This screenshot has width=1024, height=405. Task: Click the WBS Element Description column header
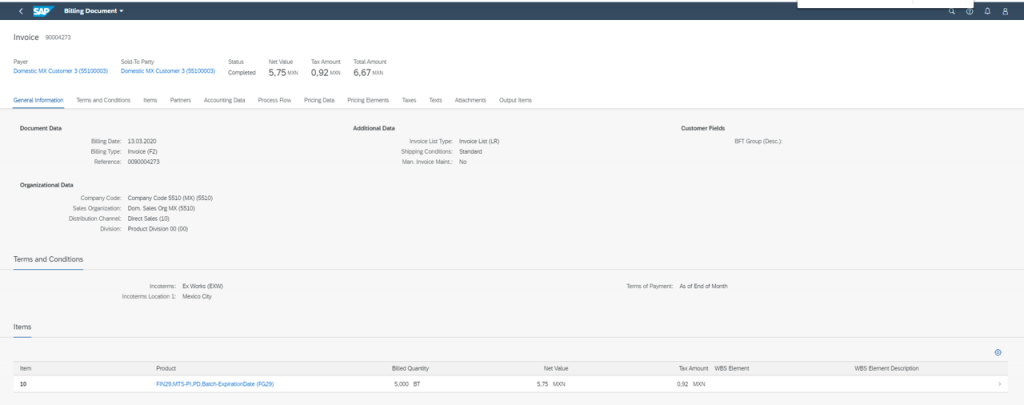coord(886,368)
